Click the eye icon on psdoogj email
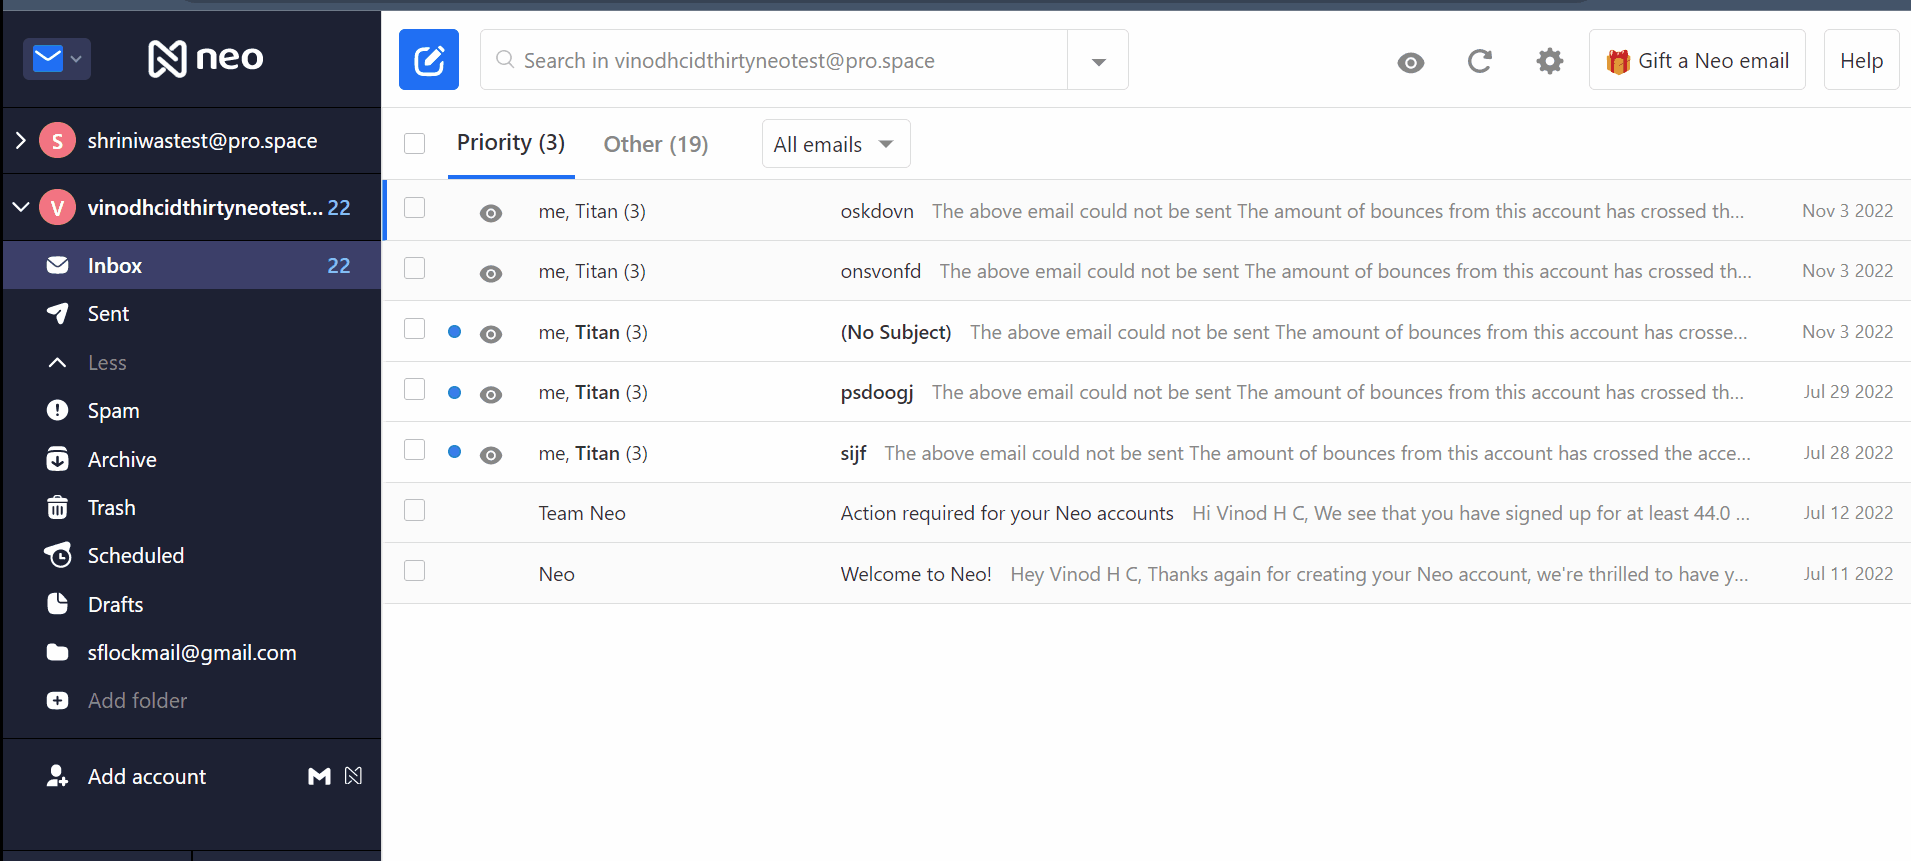Image resolution: width=1911 pixels, height=861 pixels. click(490, 394)
